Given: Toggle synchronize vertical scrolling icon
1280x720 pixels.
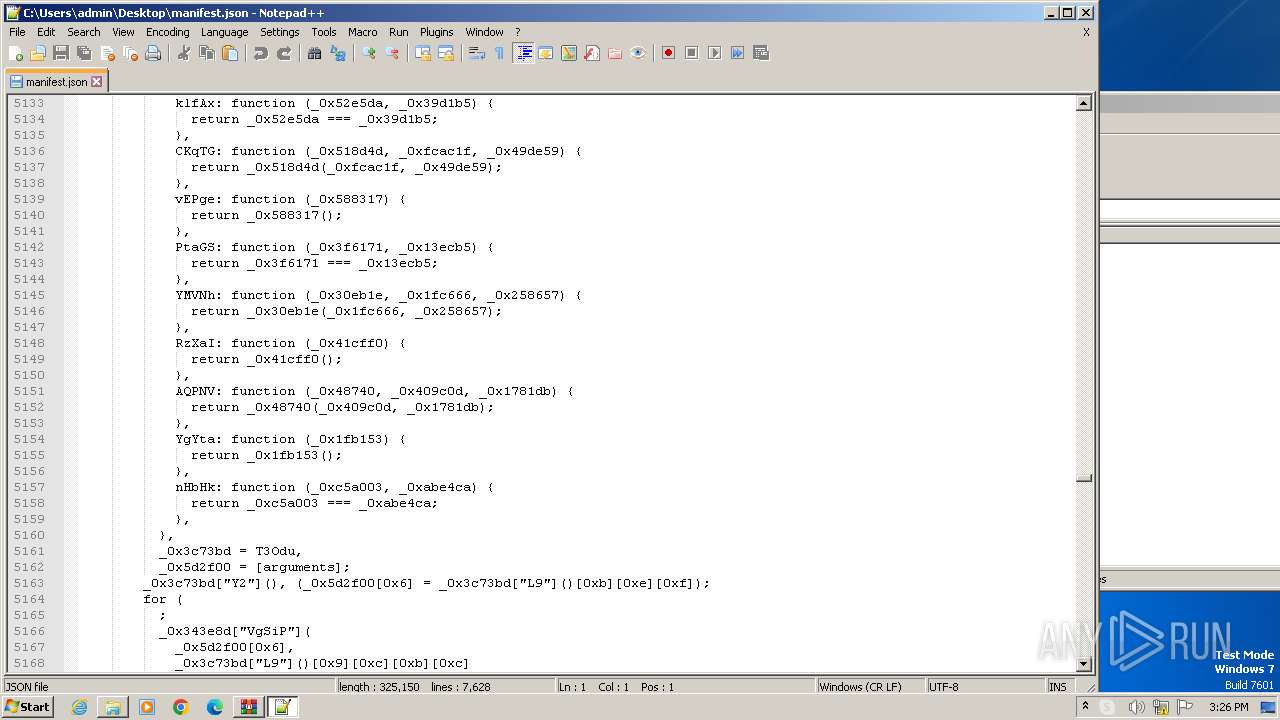Looking at the screenshot, I should coord(423,53).
